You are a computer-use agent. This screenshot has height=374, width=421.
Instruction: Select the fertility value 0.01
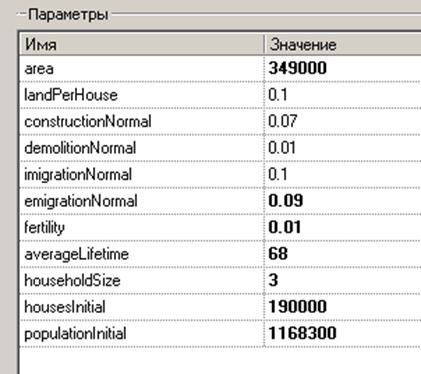click(285, 227)
